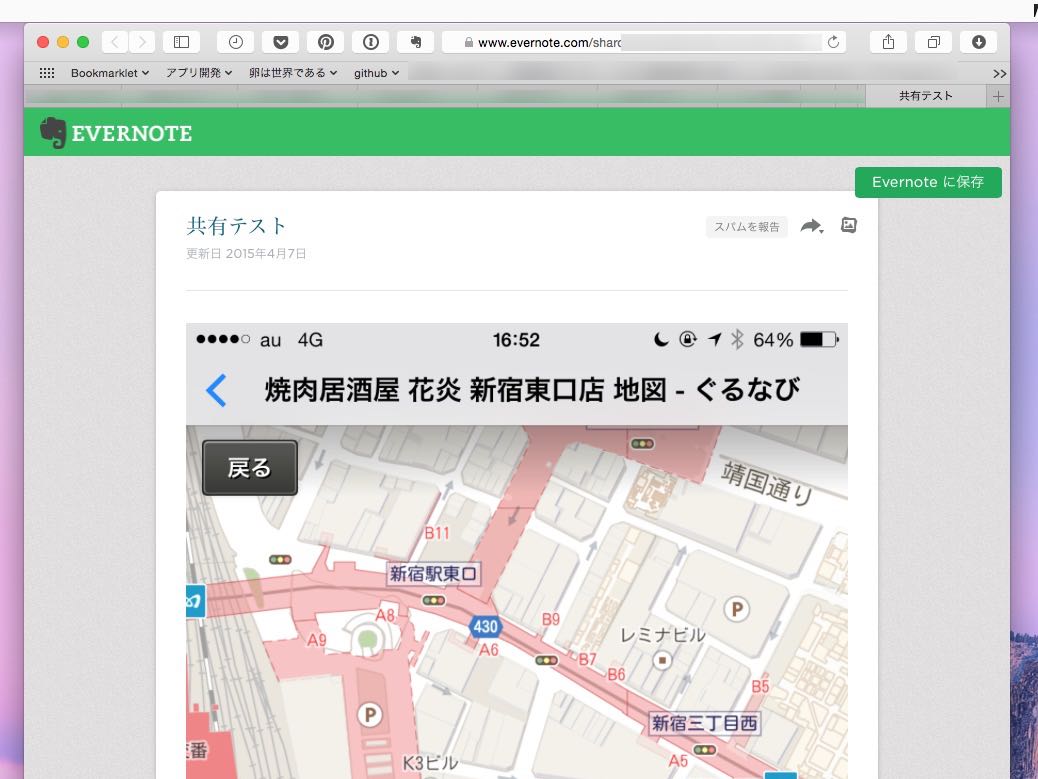Click the update date 2015年4月7日
1038x779 pixels.
pyautogui.click(x=266, y=253)
